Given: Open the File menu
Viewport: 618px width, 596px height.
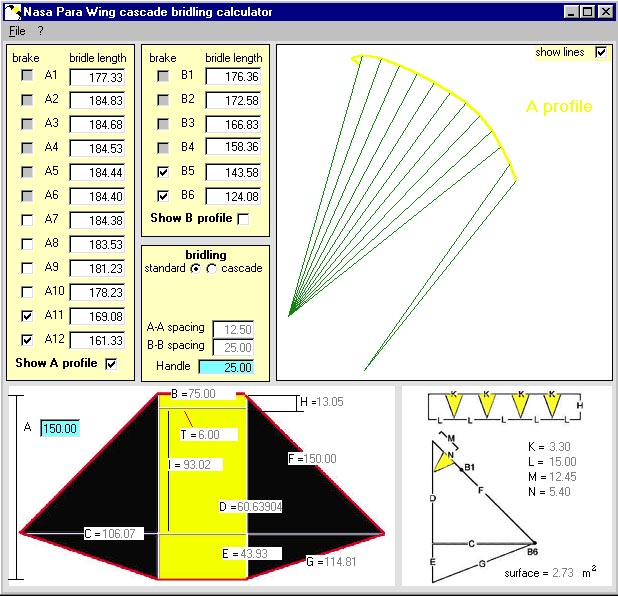Looking at the screenshot, I should (17, 31).
